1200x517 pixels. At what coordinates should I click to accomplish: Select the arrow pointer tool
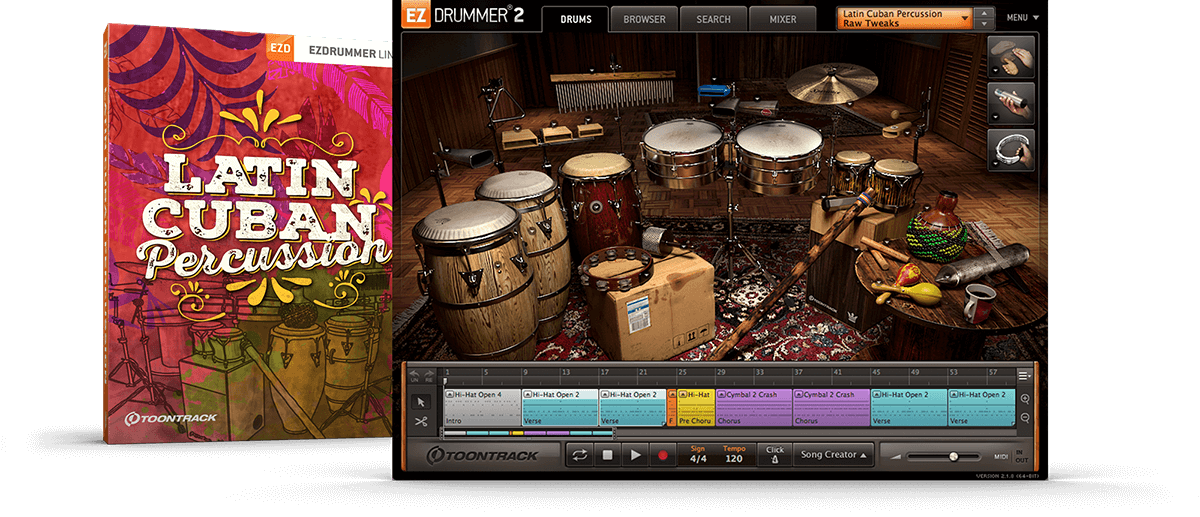point(421,402)
